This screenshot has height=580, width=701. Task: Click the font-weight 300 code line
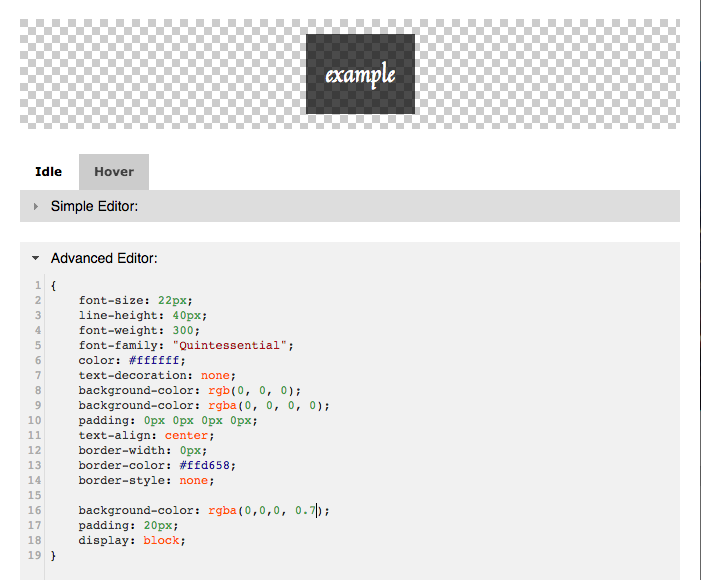tap(139, 330)
